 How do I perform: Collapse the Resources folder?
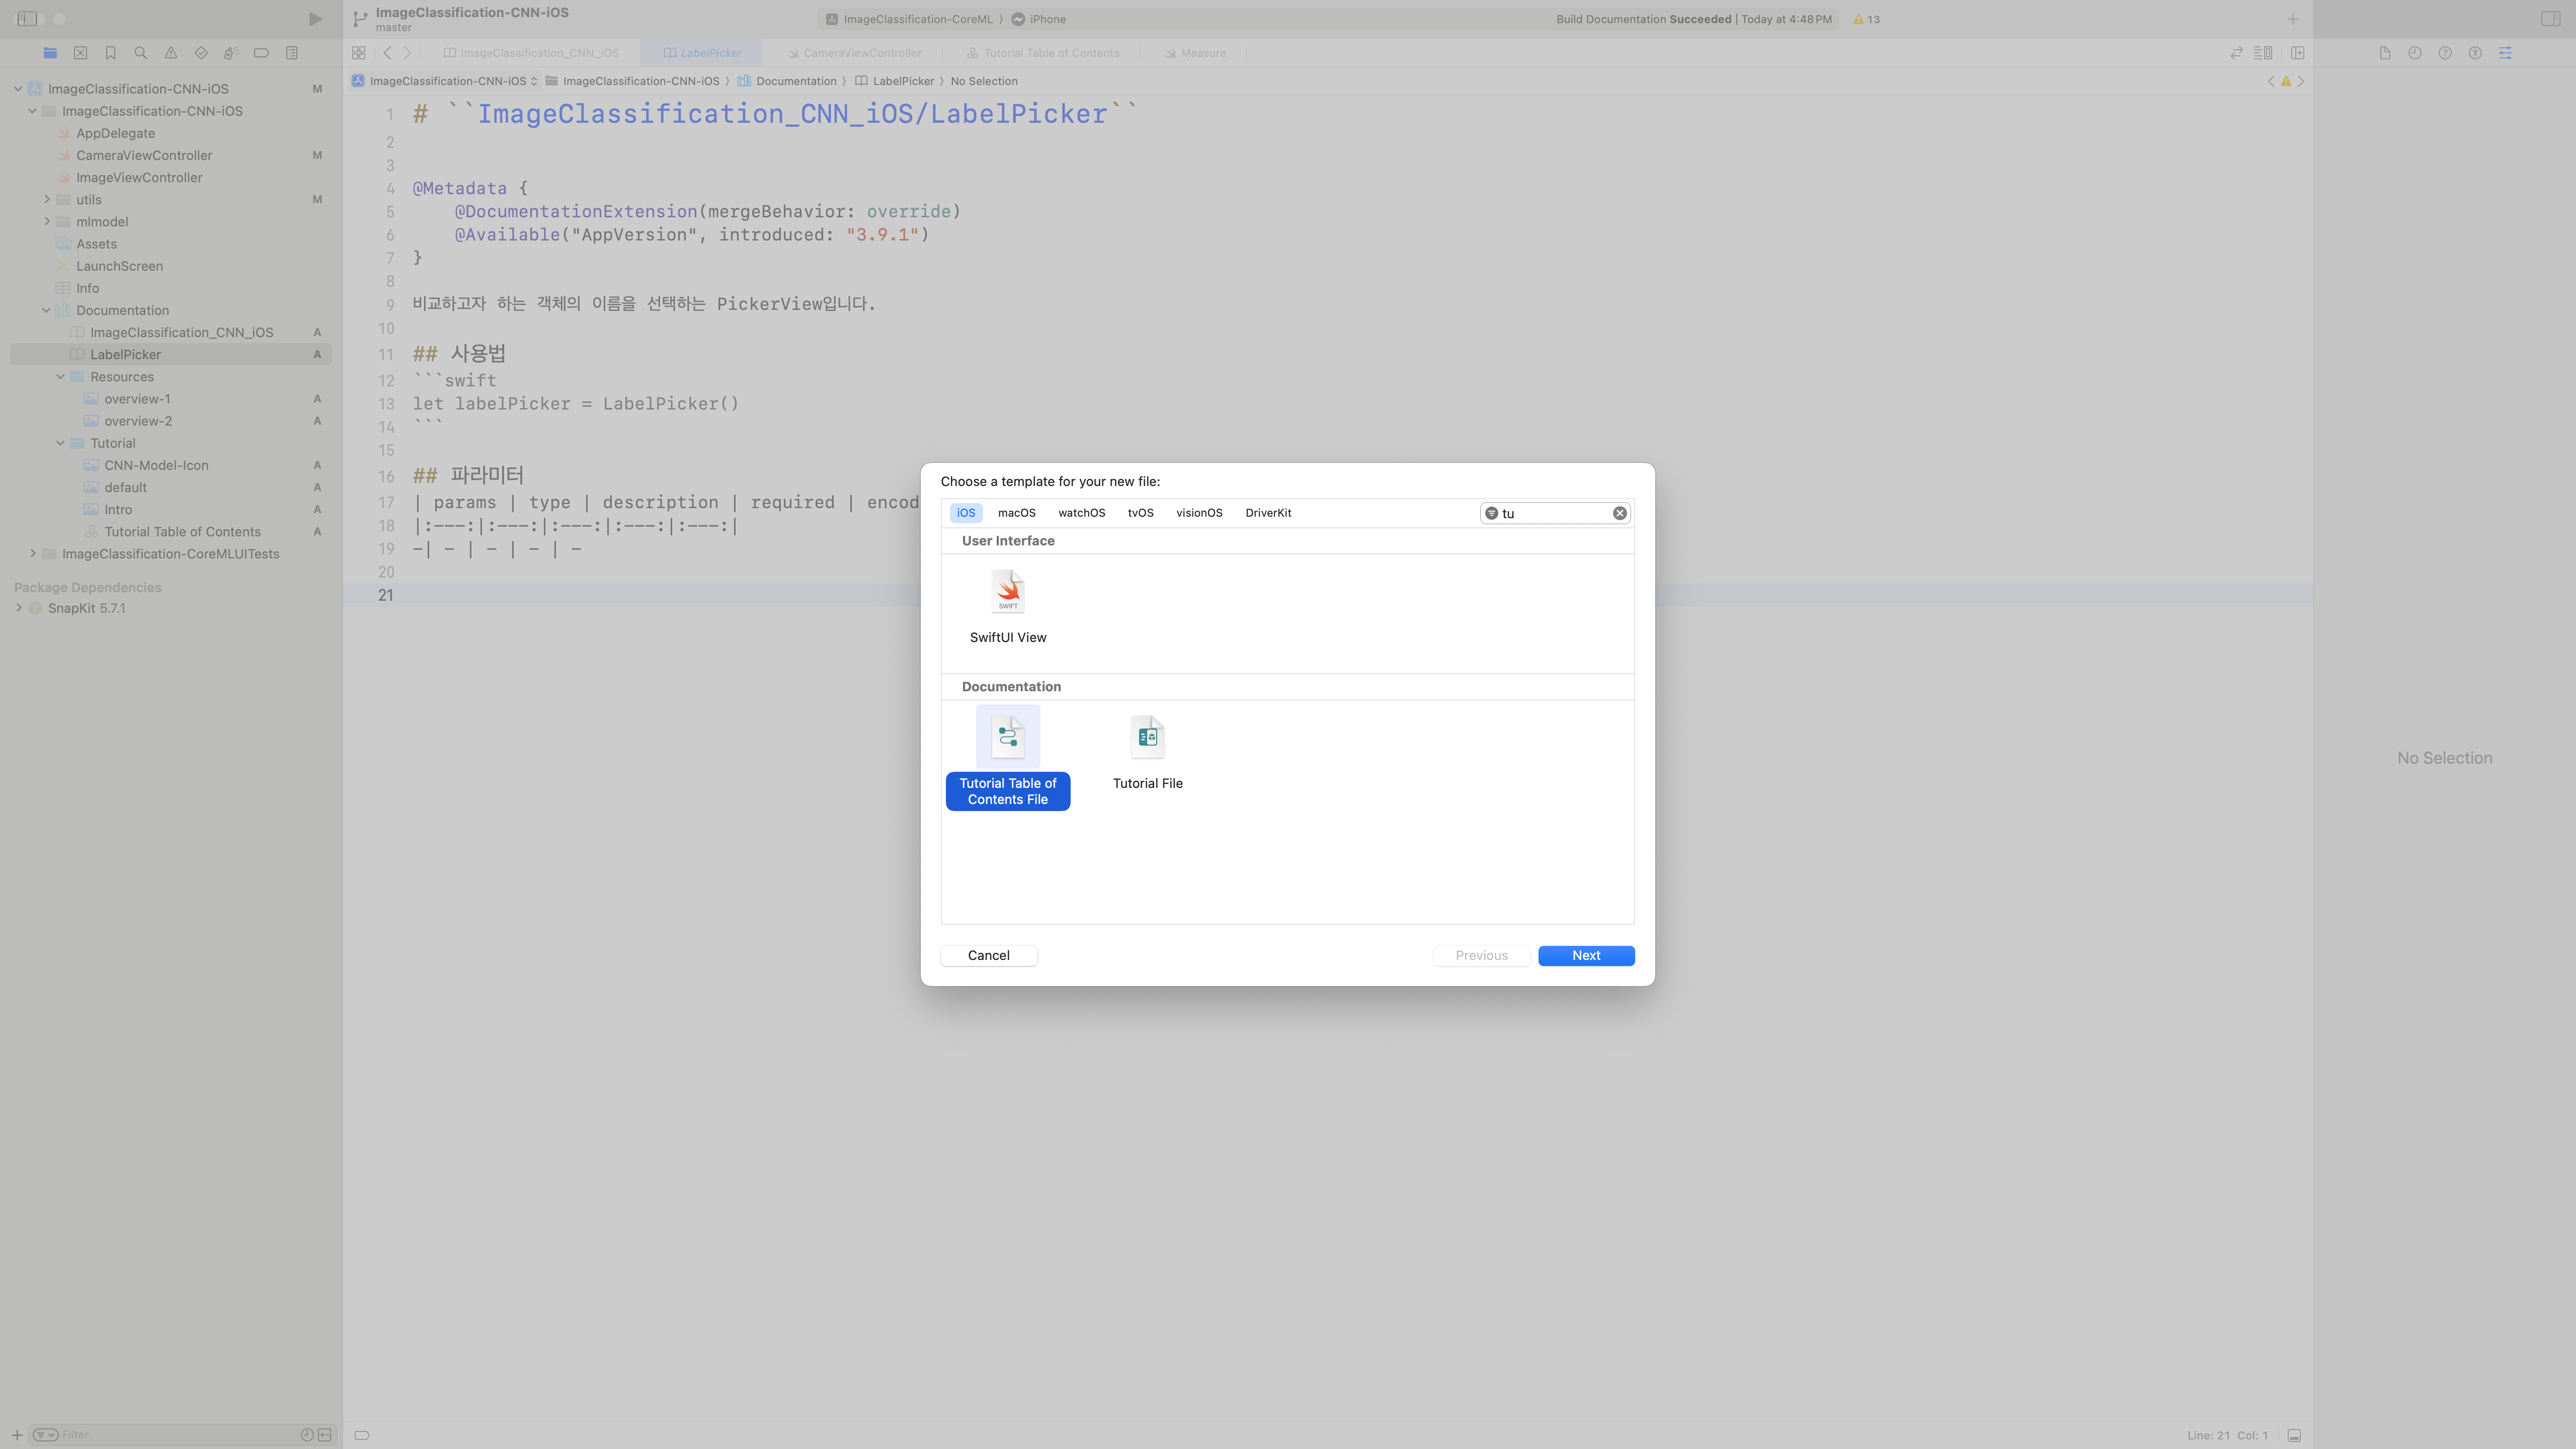coord(60,377)
